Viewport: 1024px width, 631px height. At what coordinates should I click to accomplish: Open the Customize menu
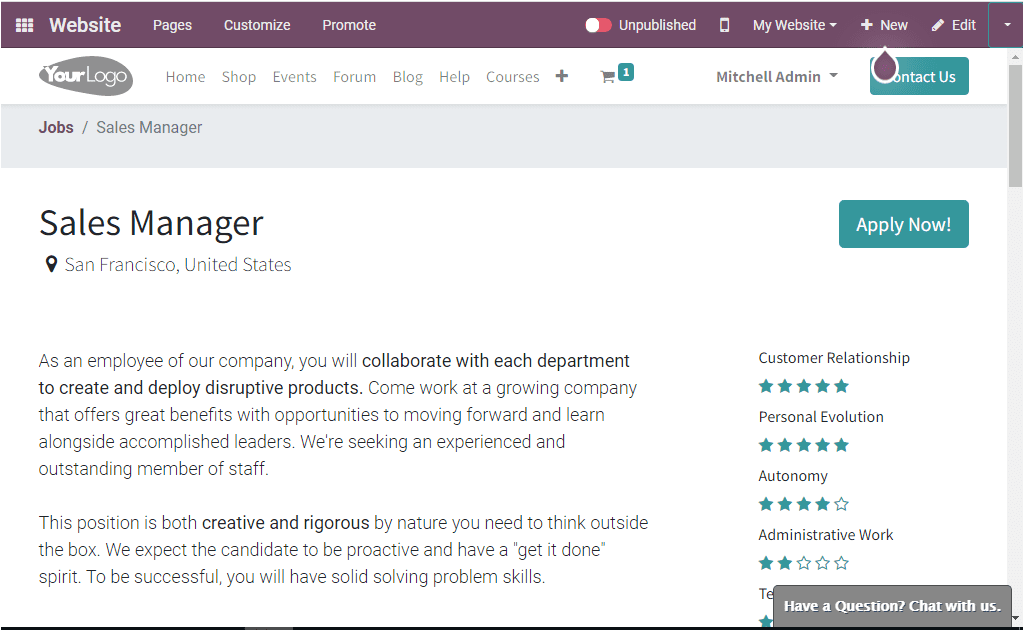pyautogui.click(x=257, y=25)
